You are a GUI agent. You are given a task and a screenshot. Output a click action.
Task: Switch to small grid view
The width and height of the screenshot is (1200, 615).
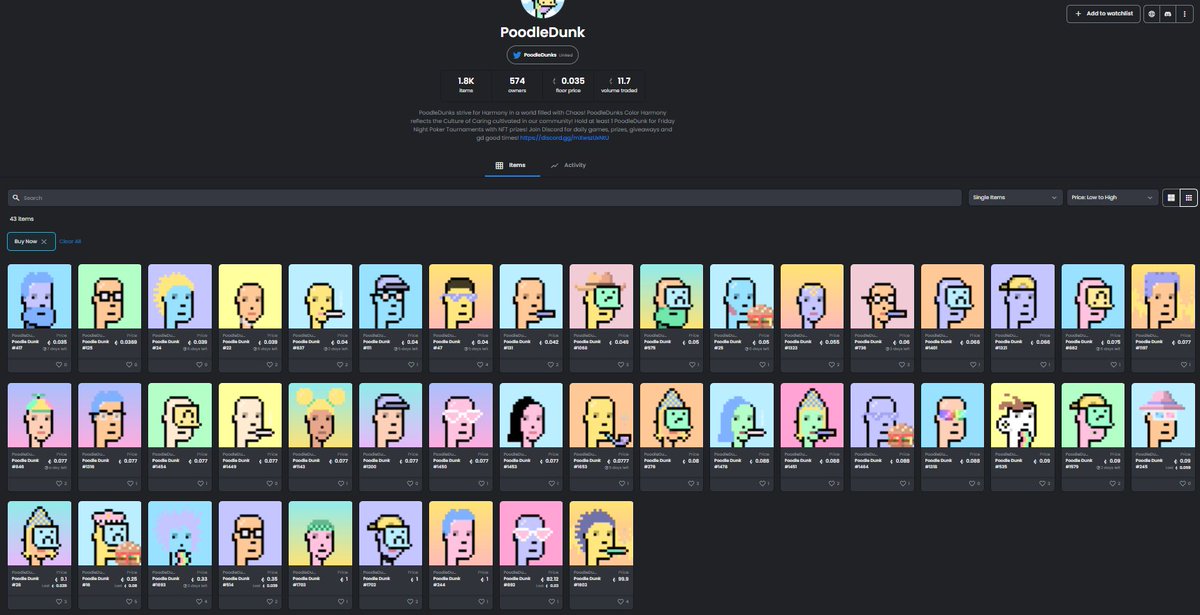[1189, 198]
